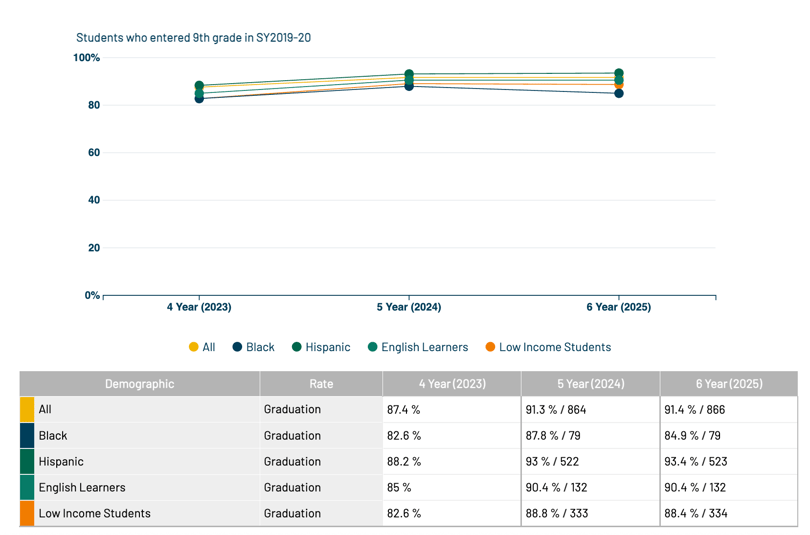Image resolution: width=810 pixels, height=535 pixels.
Task: Click the Rate column header
Action: [321, 384]
